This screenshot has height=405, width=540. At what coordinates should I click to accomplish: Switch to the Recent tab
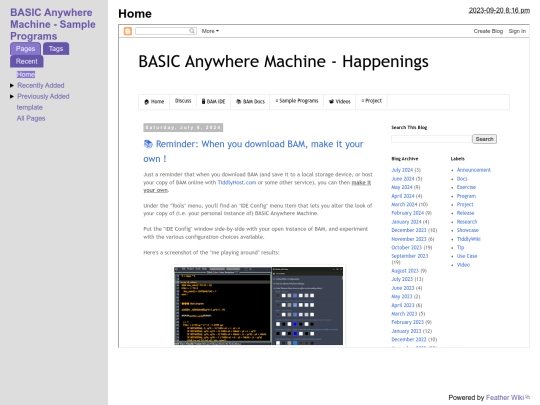coord(27,61)
